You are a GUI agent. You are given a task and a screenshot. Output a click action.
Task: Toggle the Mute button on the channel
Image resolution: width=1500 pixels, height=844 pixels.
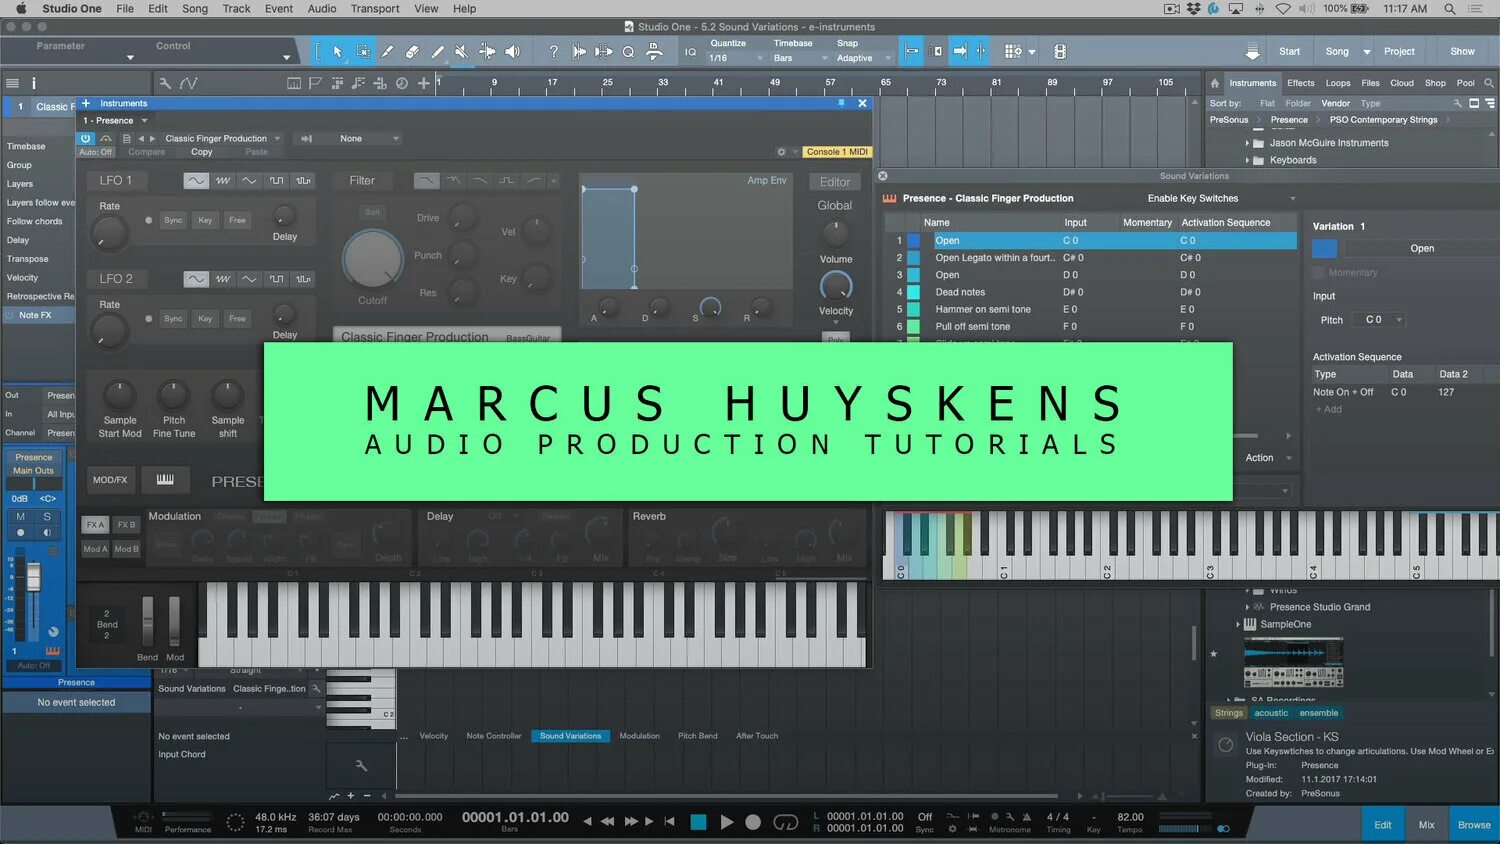pyautogui.click(x=20, y=517)
